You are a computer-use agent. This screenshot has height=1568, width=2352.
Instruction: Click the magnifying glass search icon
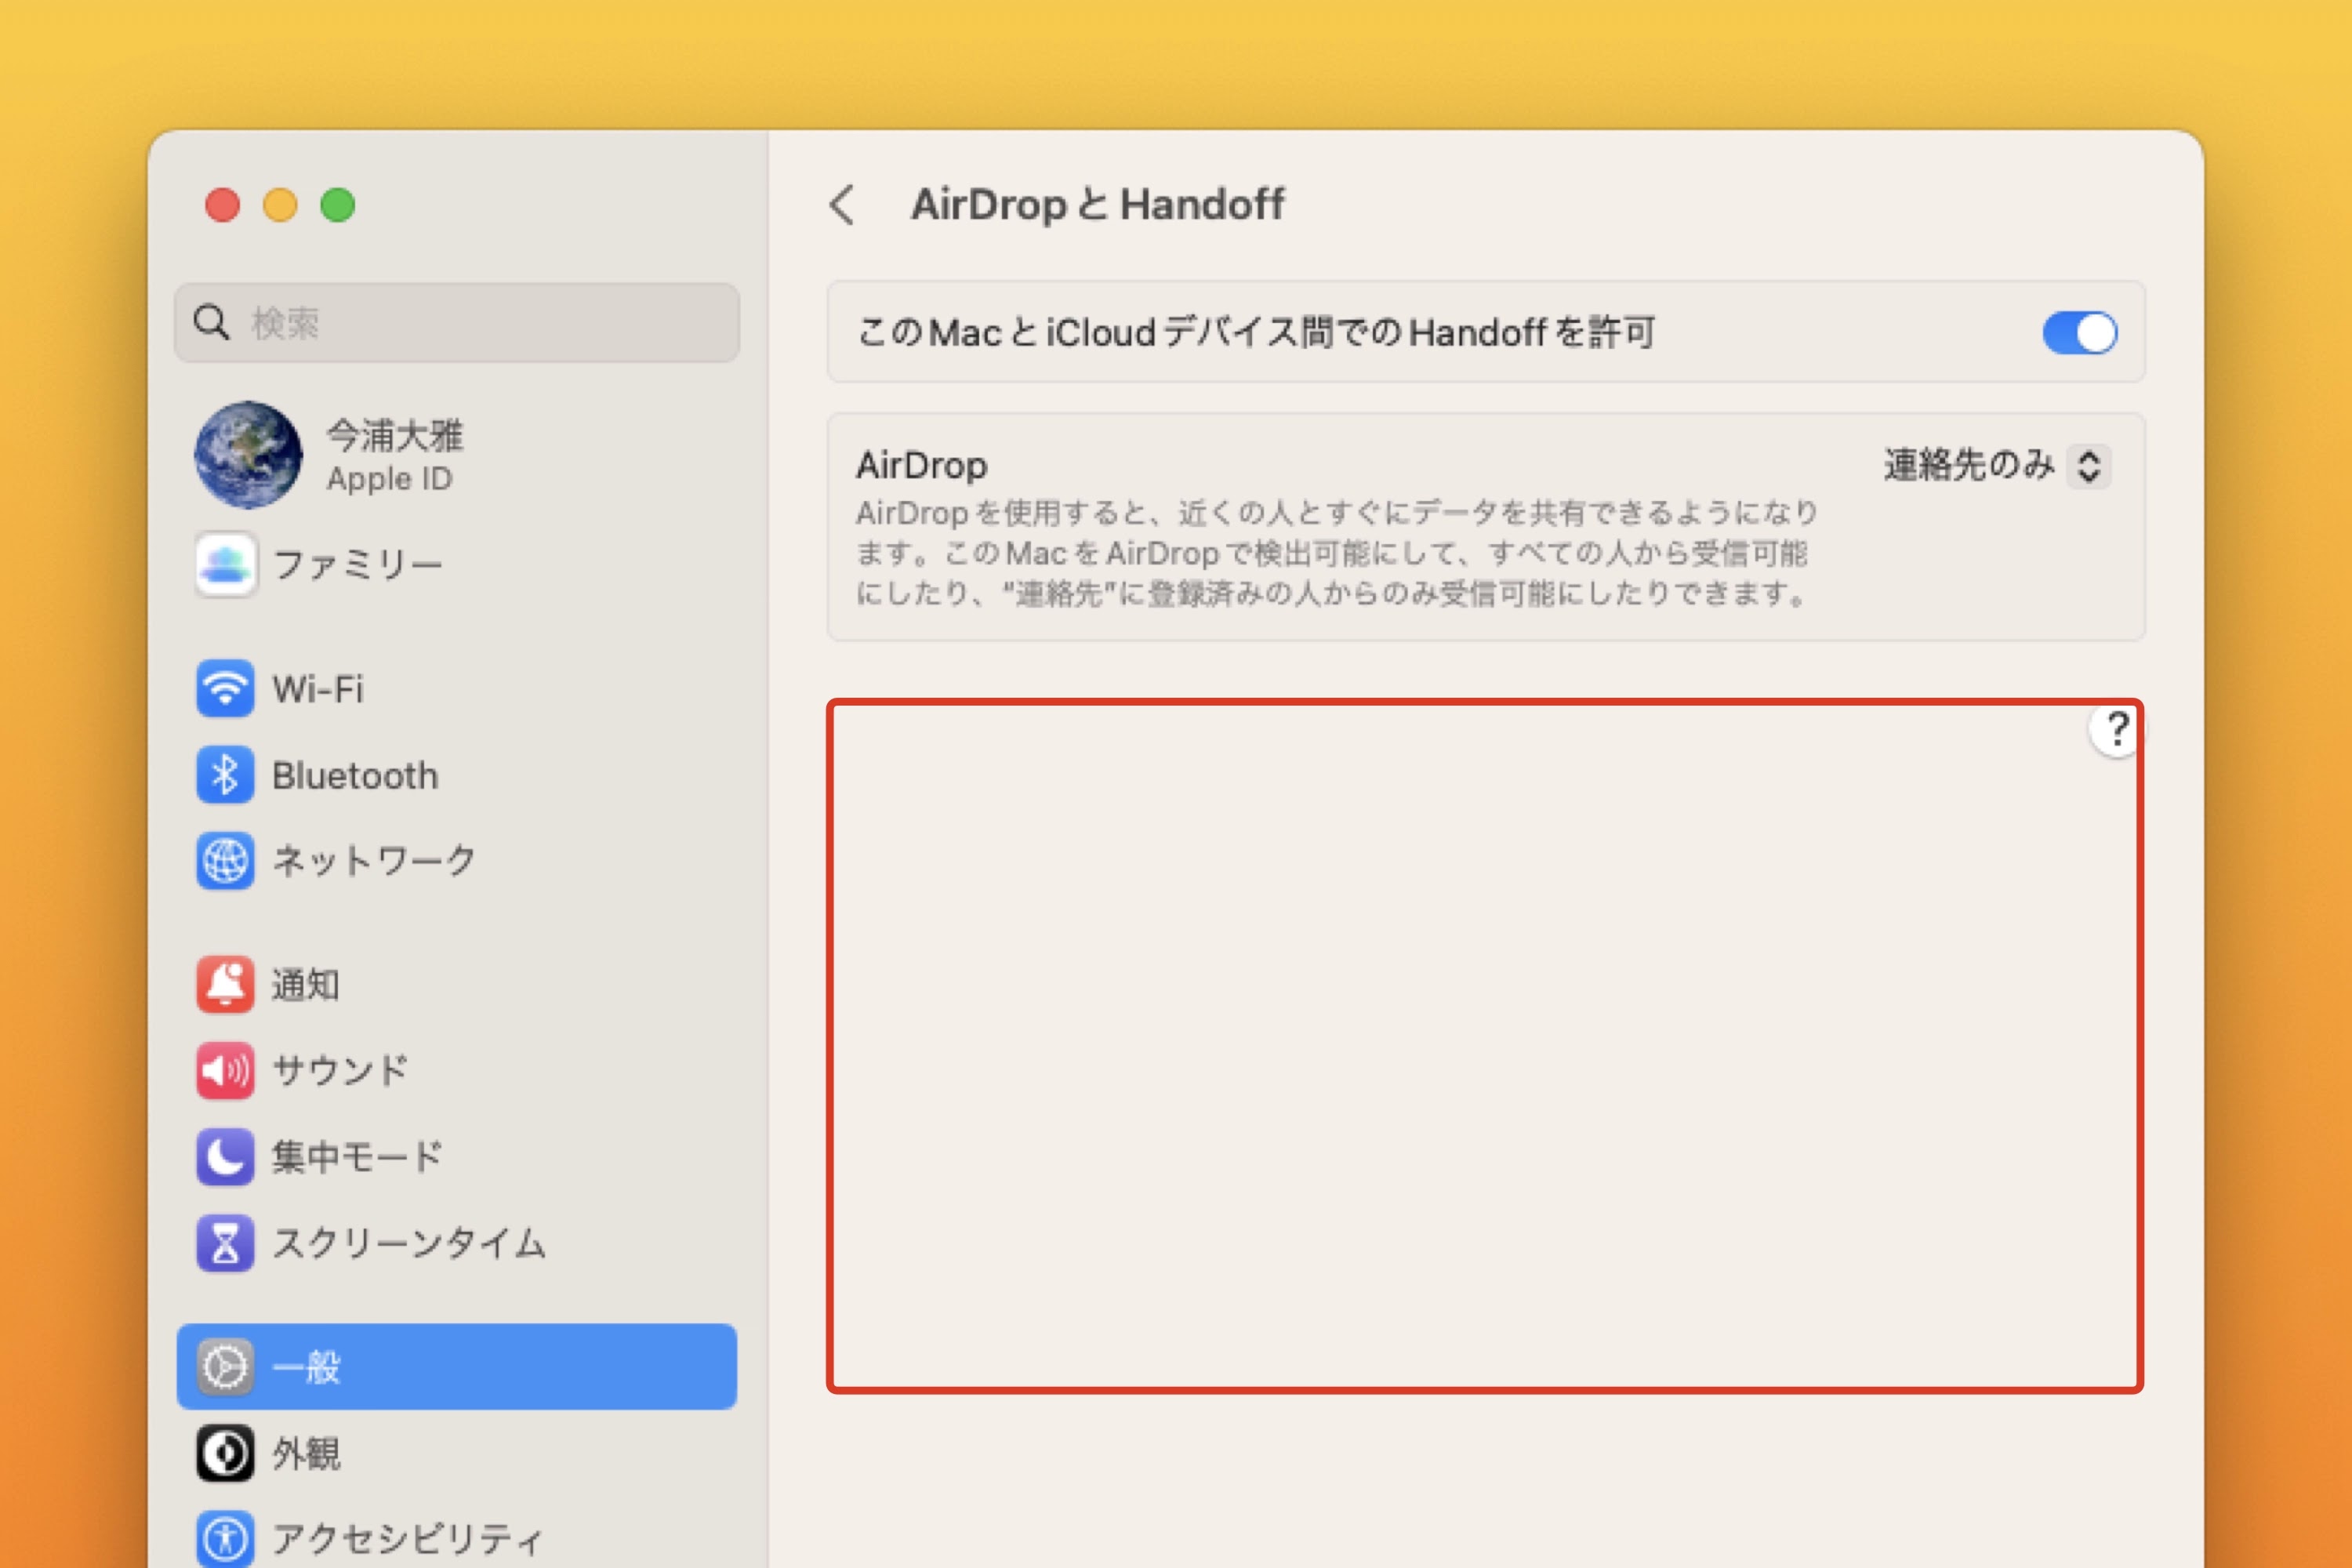[211, 322]
